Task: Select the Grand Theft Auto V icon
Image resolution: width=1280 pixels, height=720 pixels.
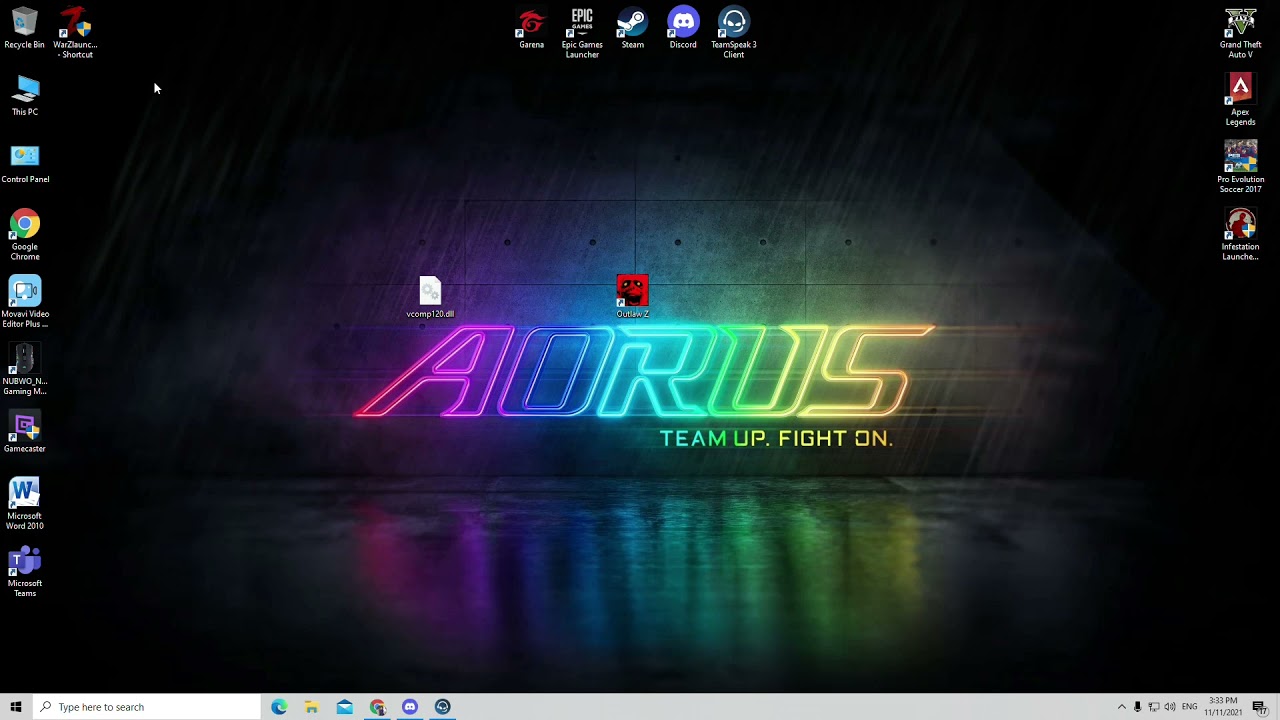Action: pos(1240,32)
